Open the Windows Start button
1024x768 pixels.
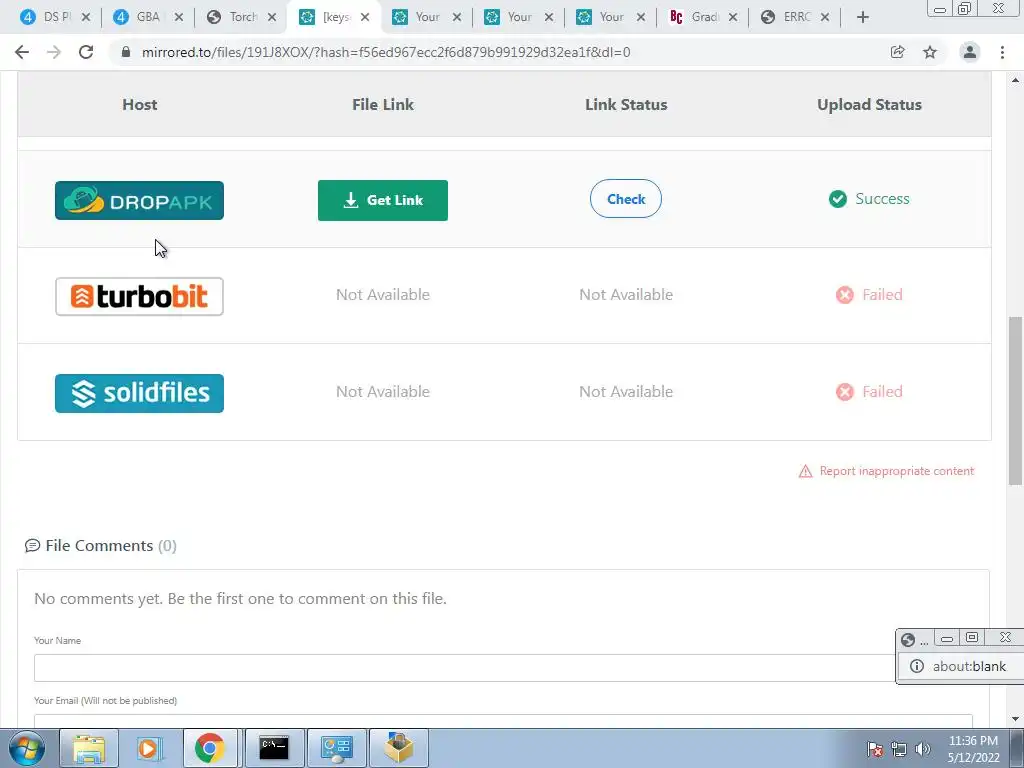coord(27,748)
